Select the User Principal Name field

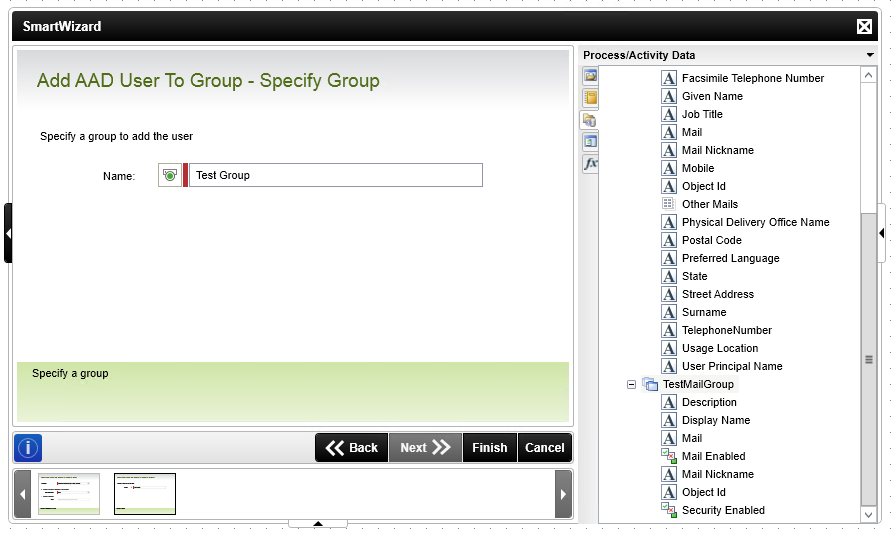click(x=732, y=367)
